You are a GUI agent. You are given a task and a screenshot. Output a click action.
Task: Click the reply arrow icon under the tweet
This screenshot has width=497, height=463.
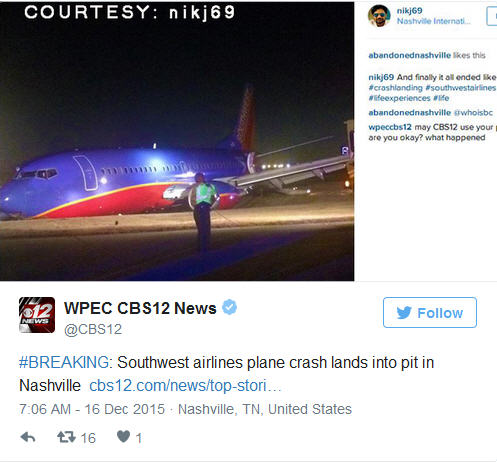(x=28, y=437)
